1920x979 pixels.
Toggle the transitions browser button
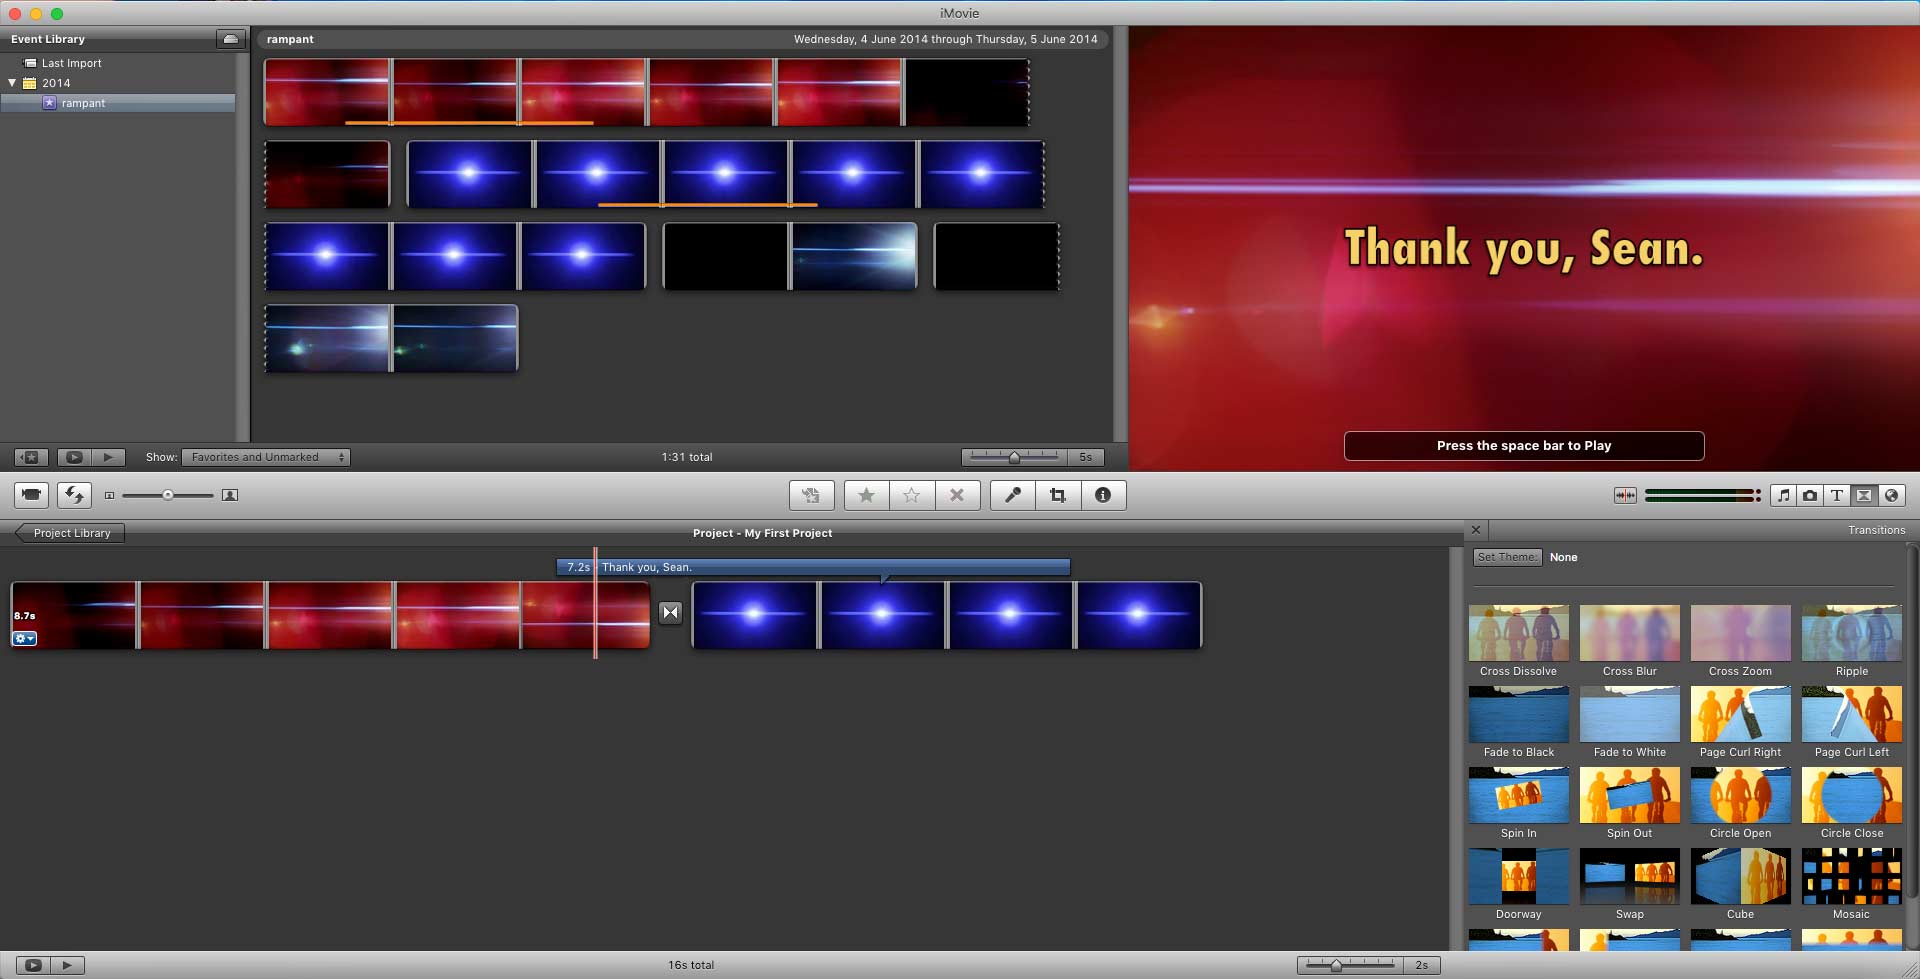click(x=1864, y=495)
